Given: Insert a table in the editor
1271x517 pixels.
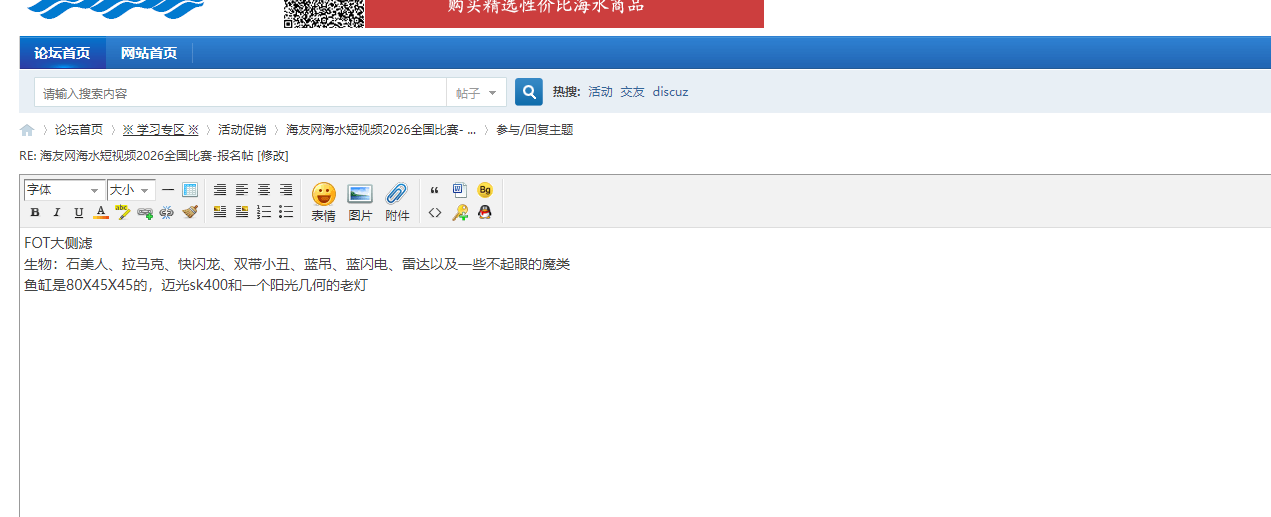Looking at the screenshot, I should (190, 189).
